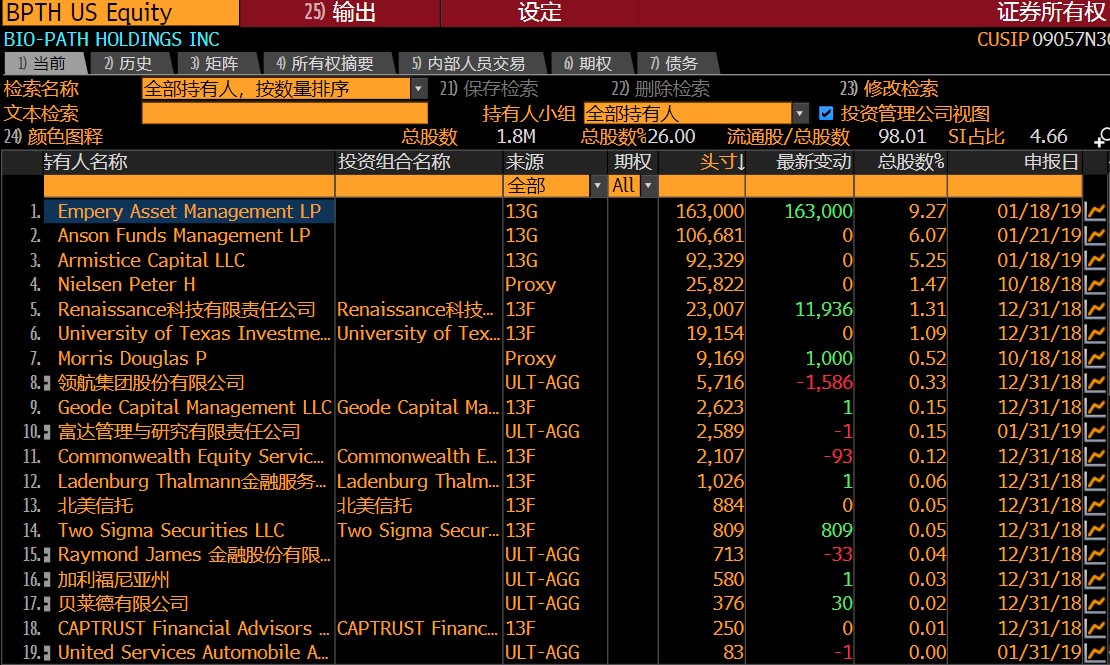Click 投资组合名称 filter field
This screenshot has height=665, width=1110.
[x=419, y=186]
